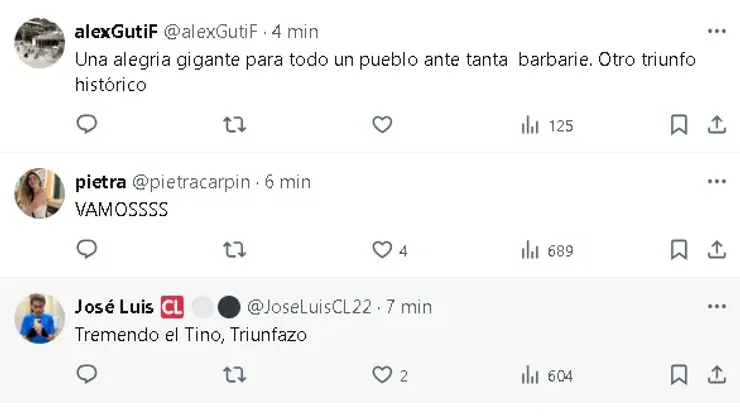Open more options for pietra's tweet
The image size is (740, 416).
716,181
